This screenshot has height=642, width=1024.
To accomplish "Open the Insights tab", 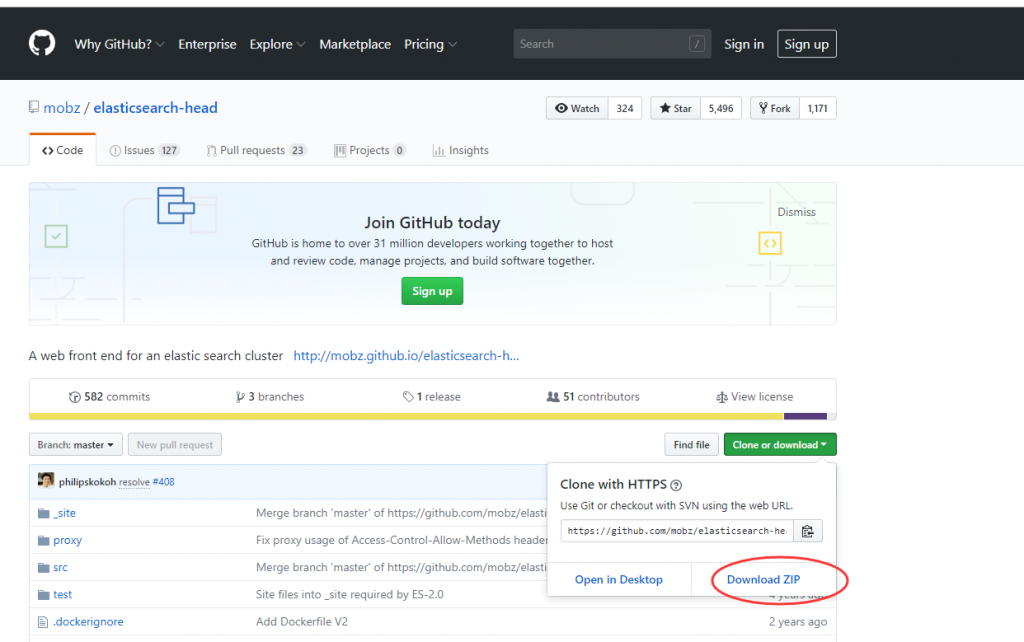I will [x=460, y=150].
